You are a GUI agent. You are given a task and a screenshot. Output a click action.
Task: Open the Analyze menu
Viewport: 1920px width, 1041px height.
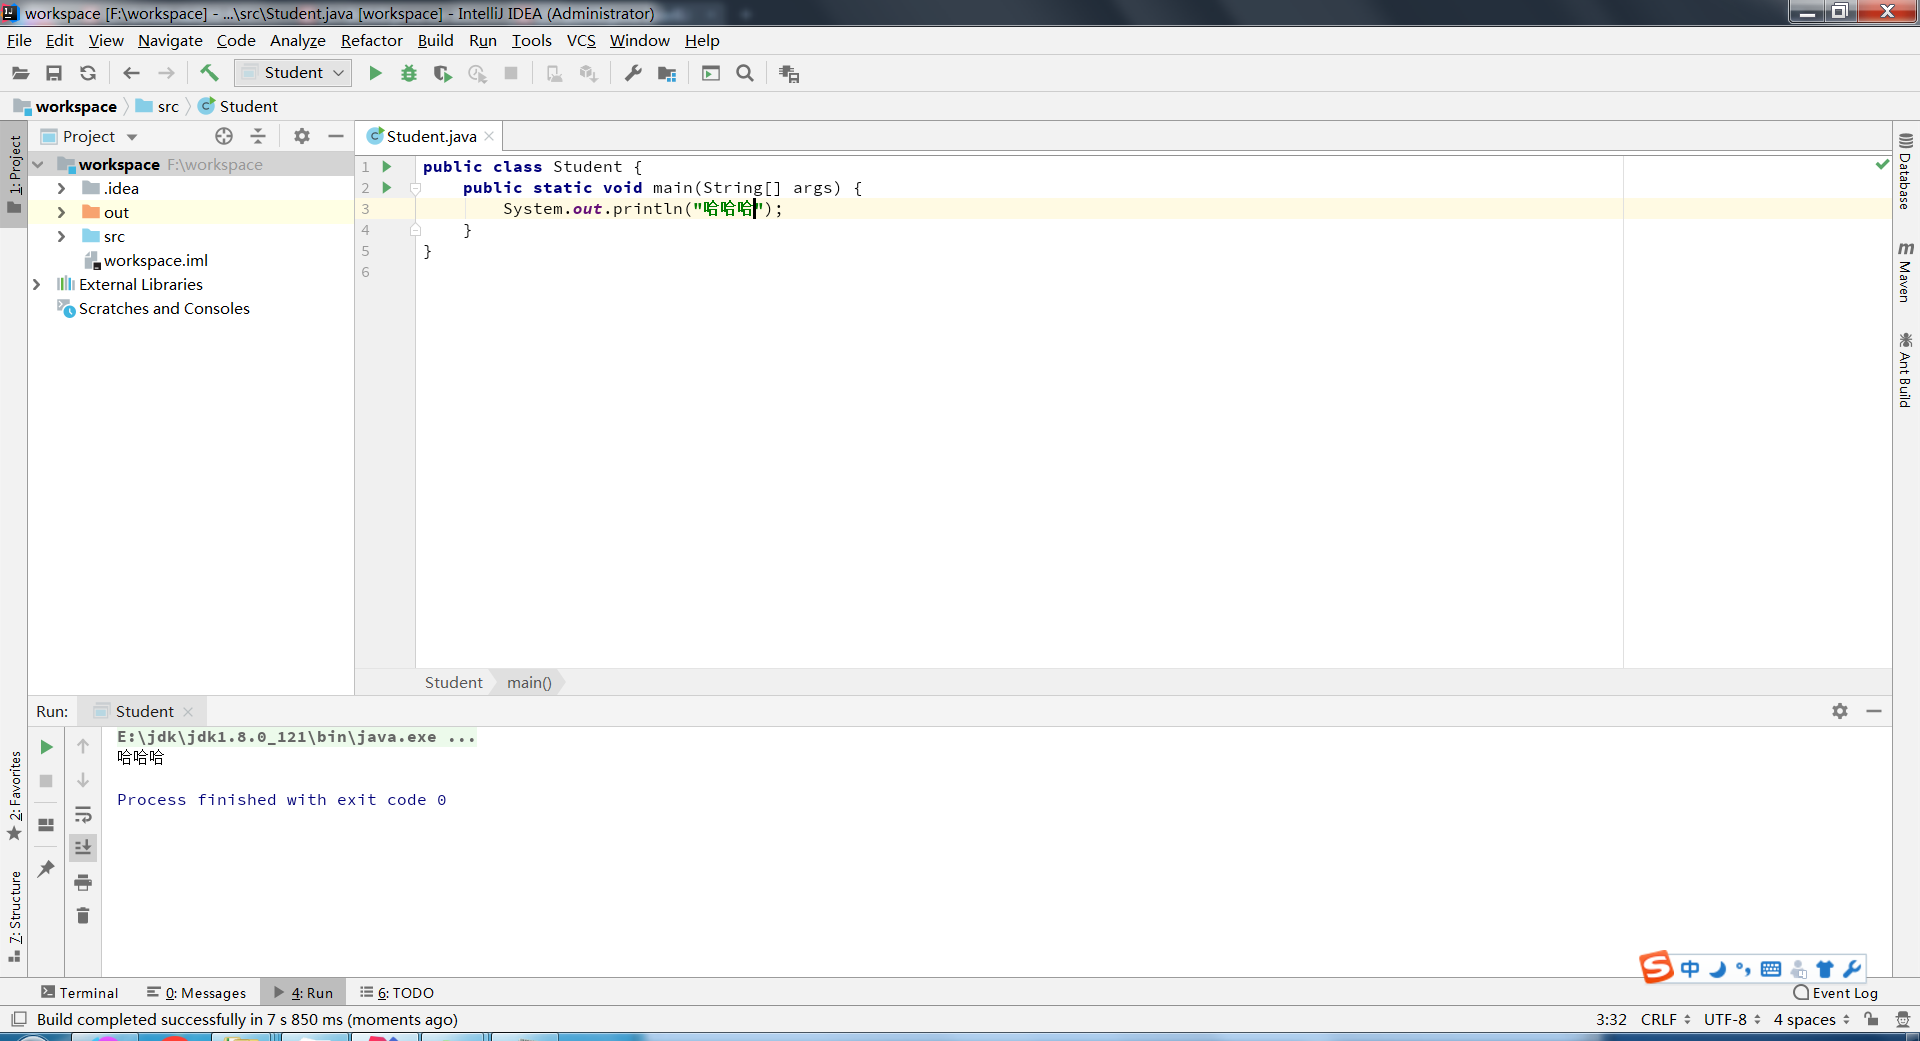coord(297,40)
